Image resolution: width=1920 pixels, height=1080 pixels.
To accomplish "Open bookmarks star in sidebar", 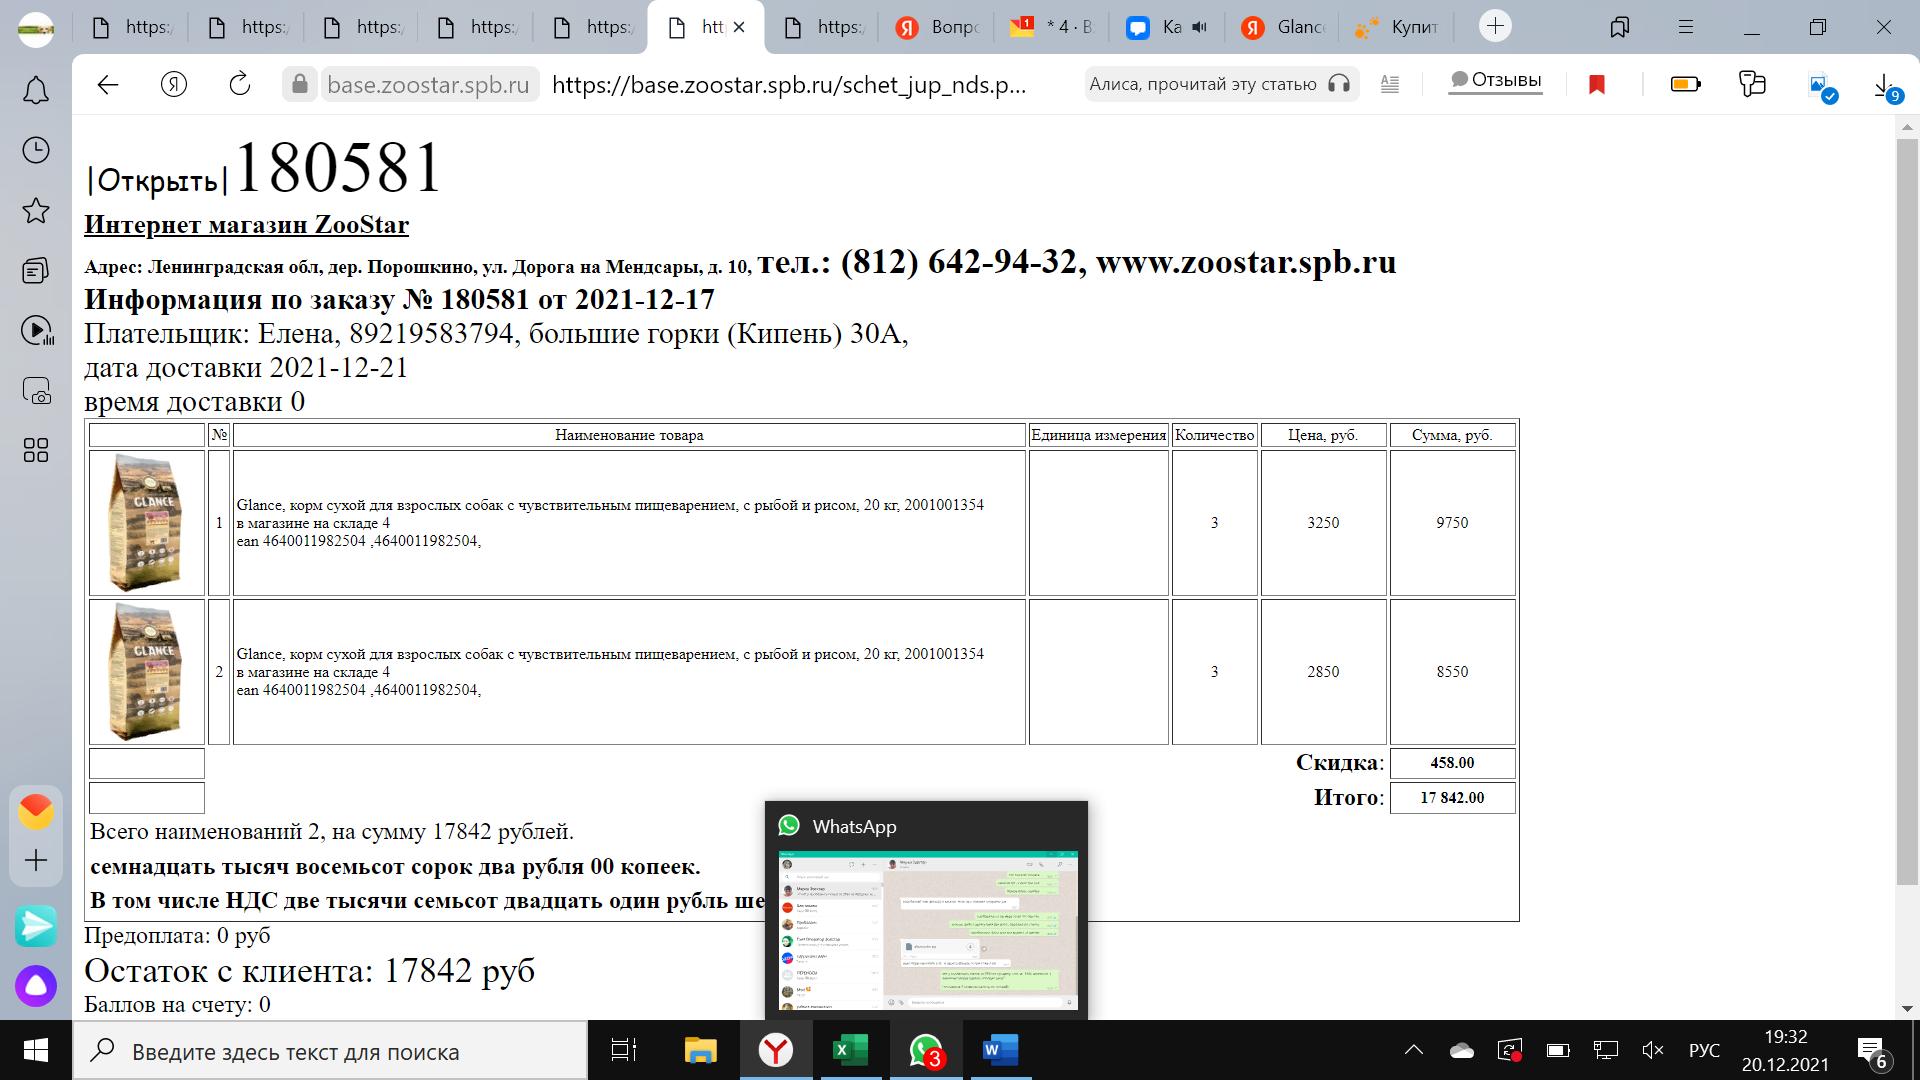I will pos(36,210).
